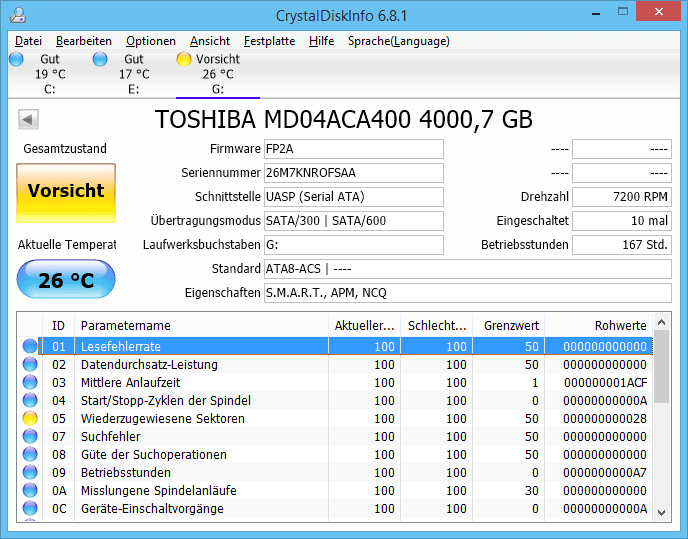
Task: Click blue status icon of Geräte-Einschaltvorgänge row
Action: tap(30, 508)
